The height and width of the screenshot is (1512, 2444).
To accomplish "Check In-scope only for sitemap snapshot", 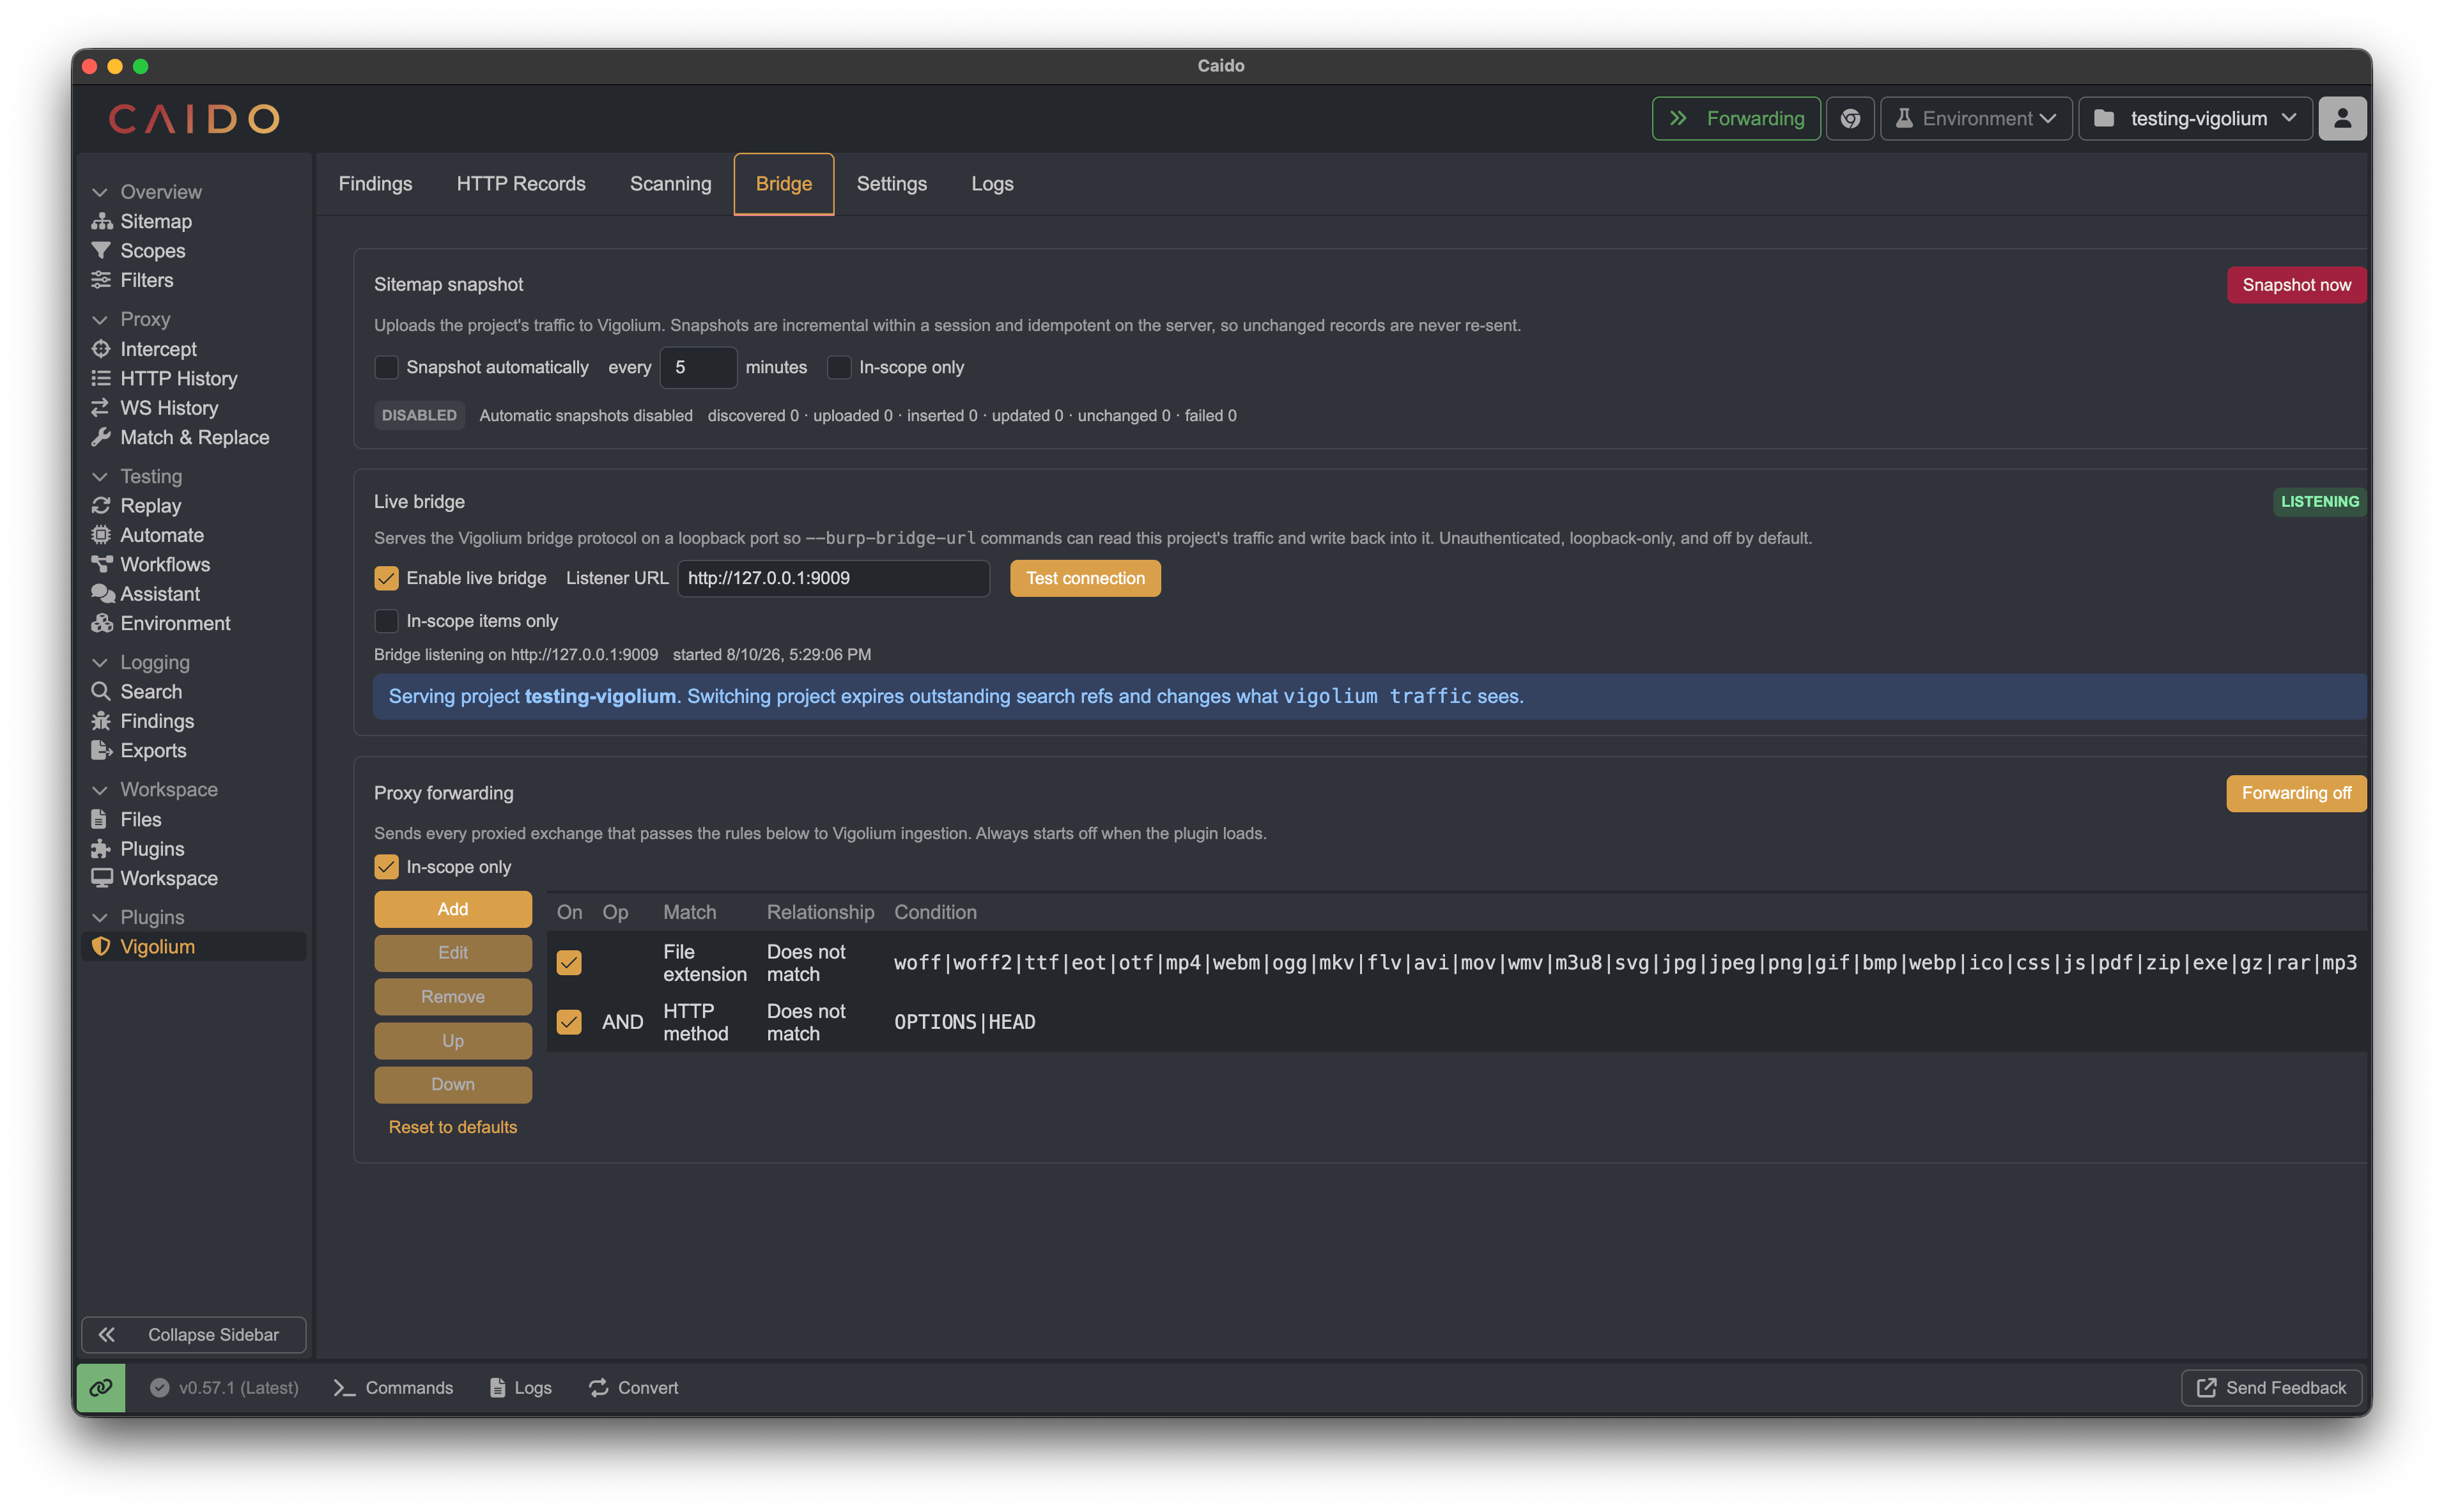I will point(839,367).
